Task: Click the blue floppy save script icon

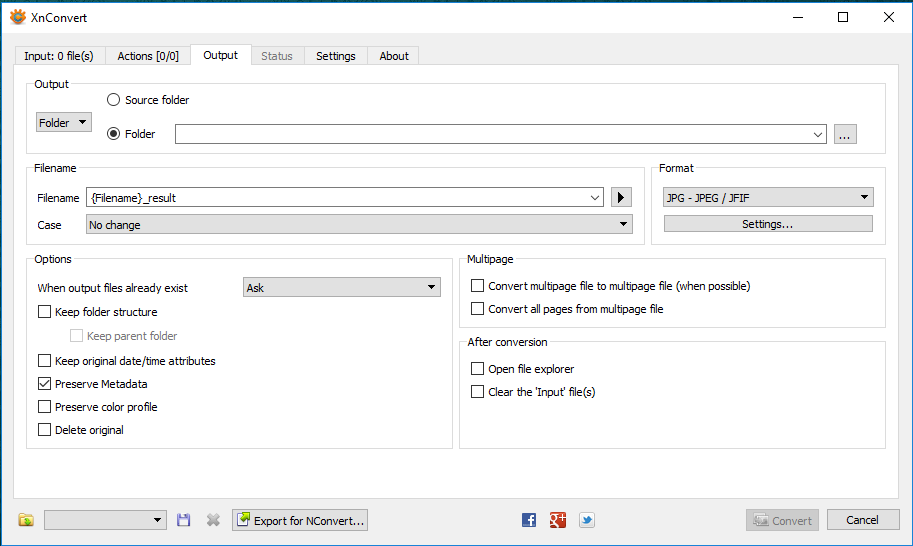Action: pos(183,520)
